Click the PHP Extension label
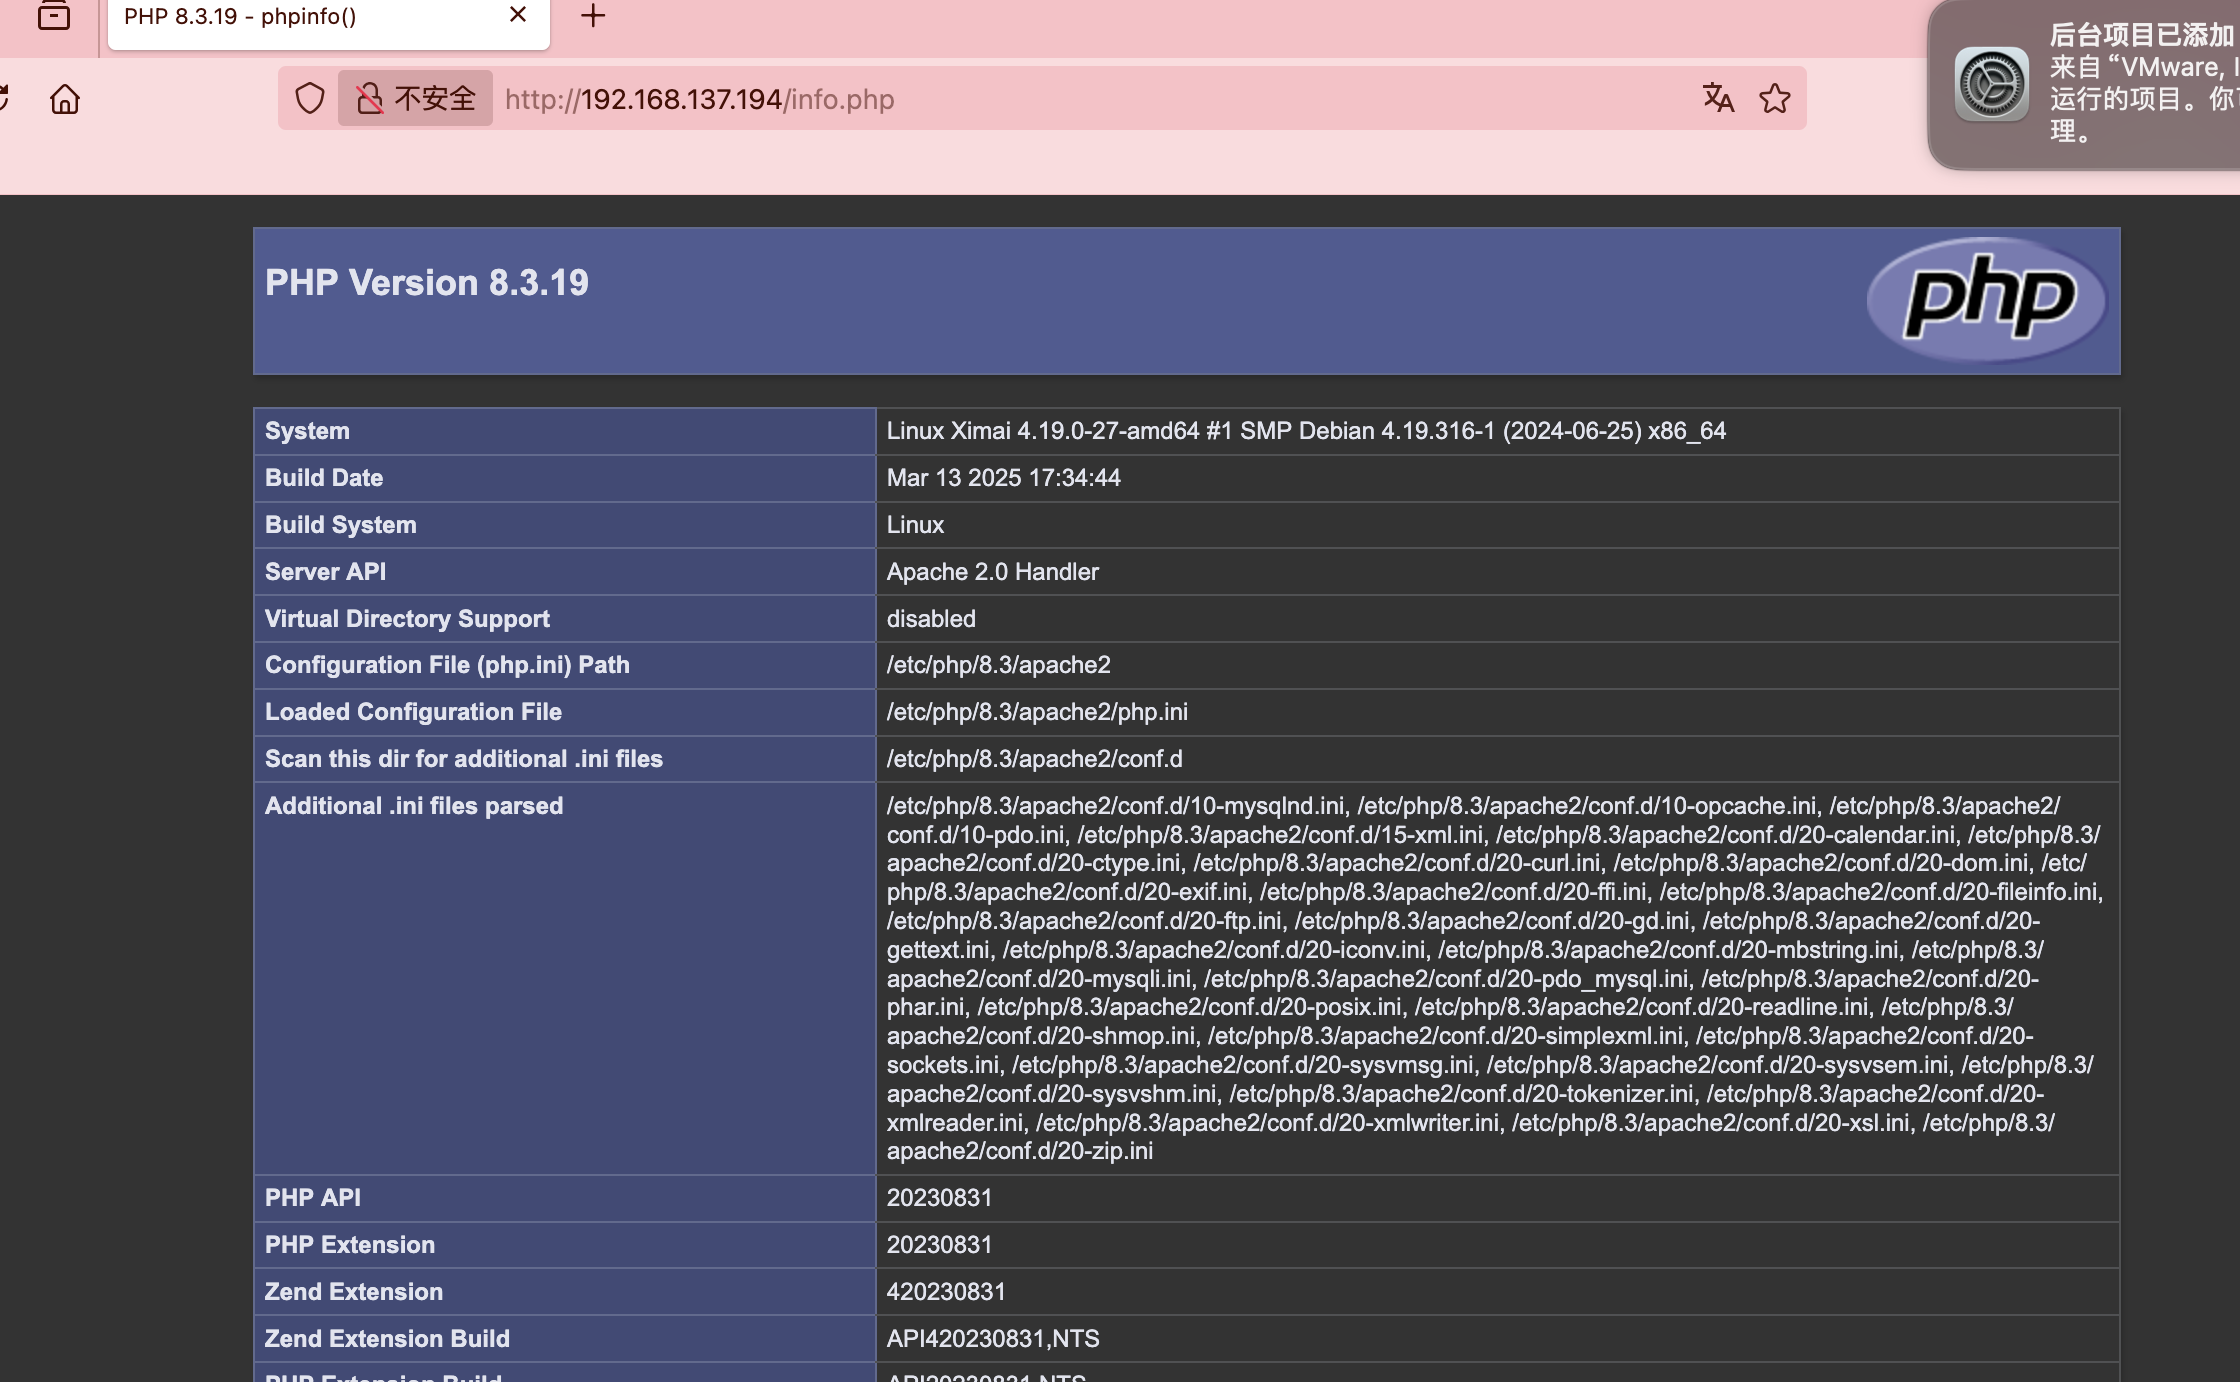Image resolution: width=2240 pixels, height=1382 pixels. click(x=350, y=1245)
